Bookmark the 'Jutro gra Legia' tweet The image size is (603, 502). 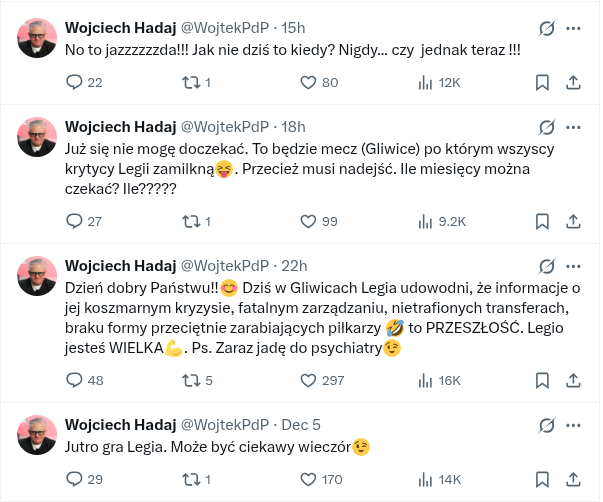[x=541, y=479]
